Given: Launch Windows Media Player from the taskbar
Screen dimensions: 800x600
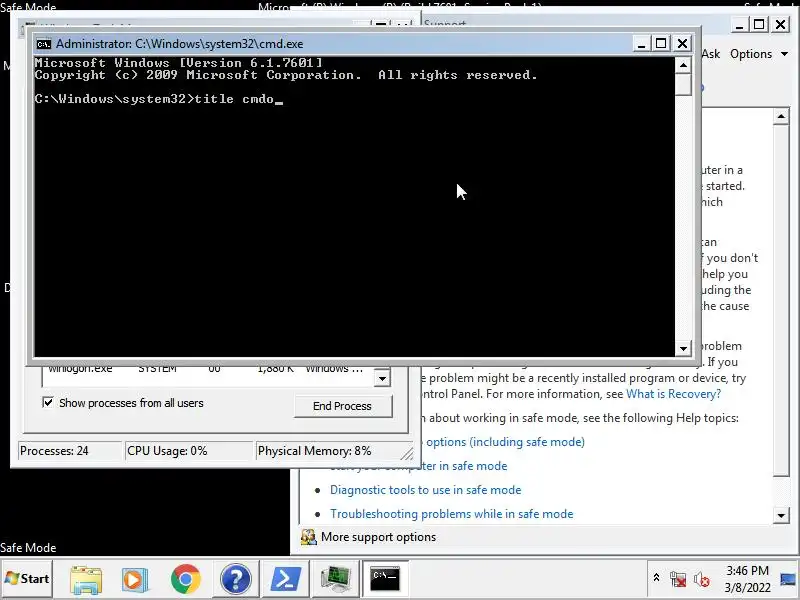Looking at the screenshot, I should 135,579.
